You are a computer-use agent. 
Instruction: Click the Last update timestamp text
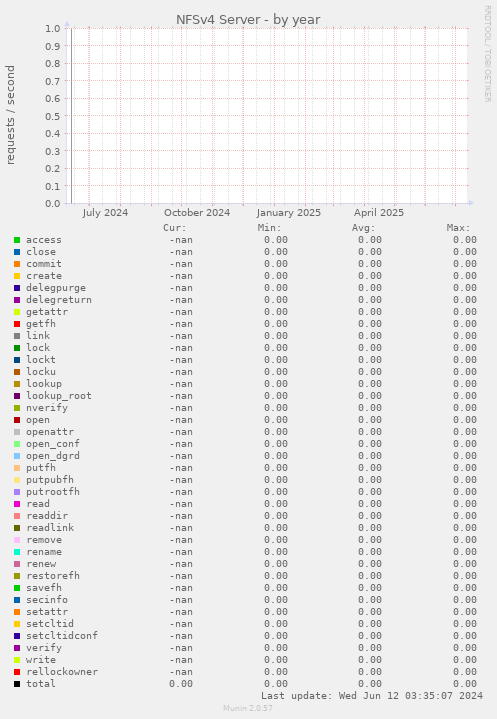372,696
